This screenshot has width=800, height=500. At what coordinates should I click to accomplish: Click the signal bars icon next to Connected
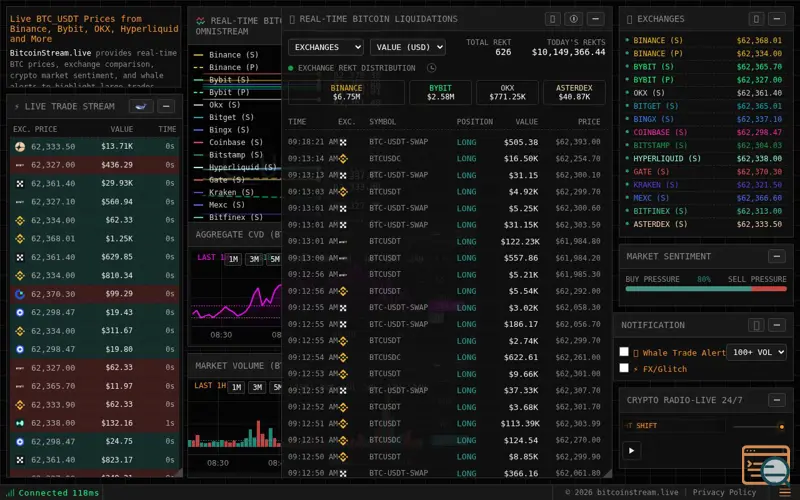(x=10, y=493)
